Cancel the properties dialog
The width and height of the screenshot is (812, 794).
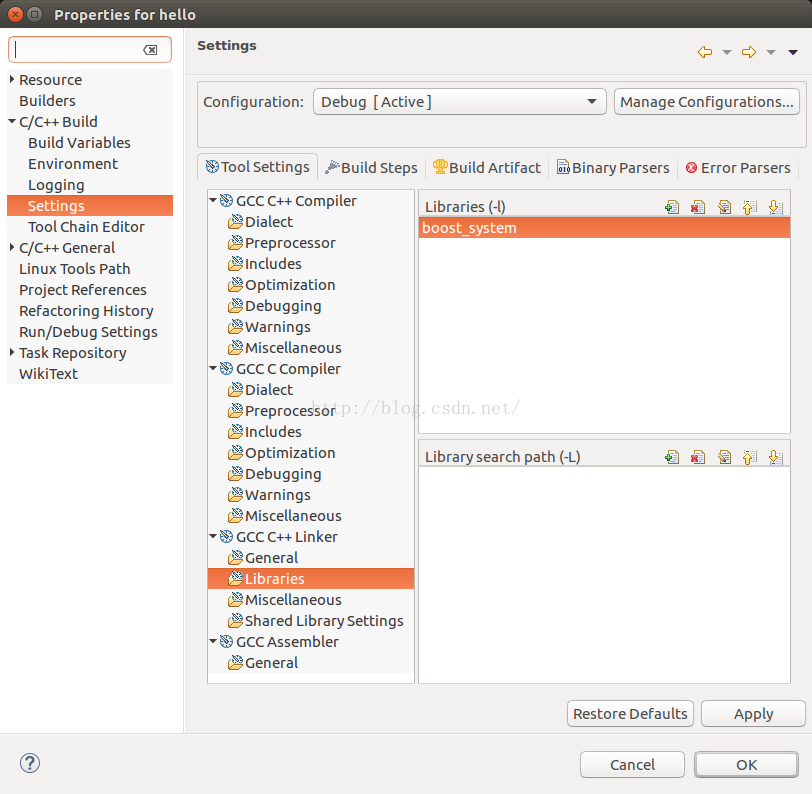coord(632,764)
